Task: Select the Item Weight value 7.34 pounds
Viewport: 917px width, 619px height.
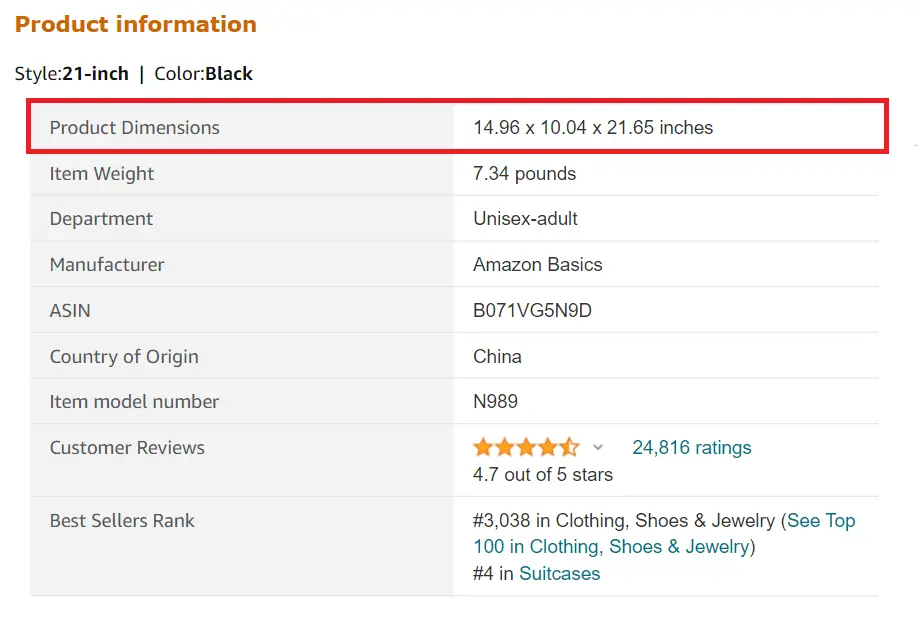Action: pyautogui.click(x=523, y=173)
